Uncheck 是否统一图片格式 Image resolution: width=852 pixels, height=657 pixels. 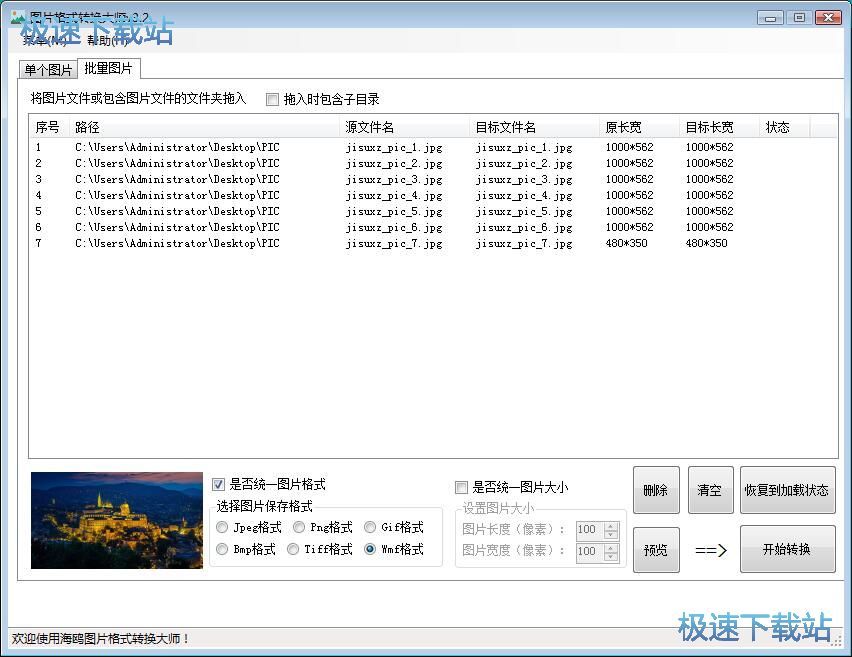point(218,485)
